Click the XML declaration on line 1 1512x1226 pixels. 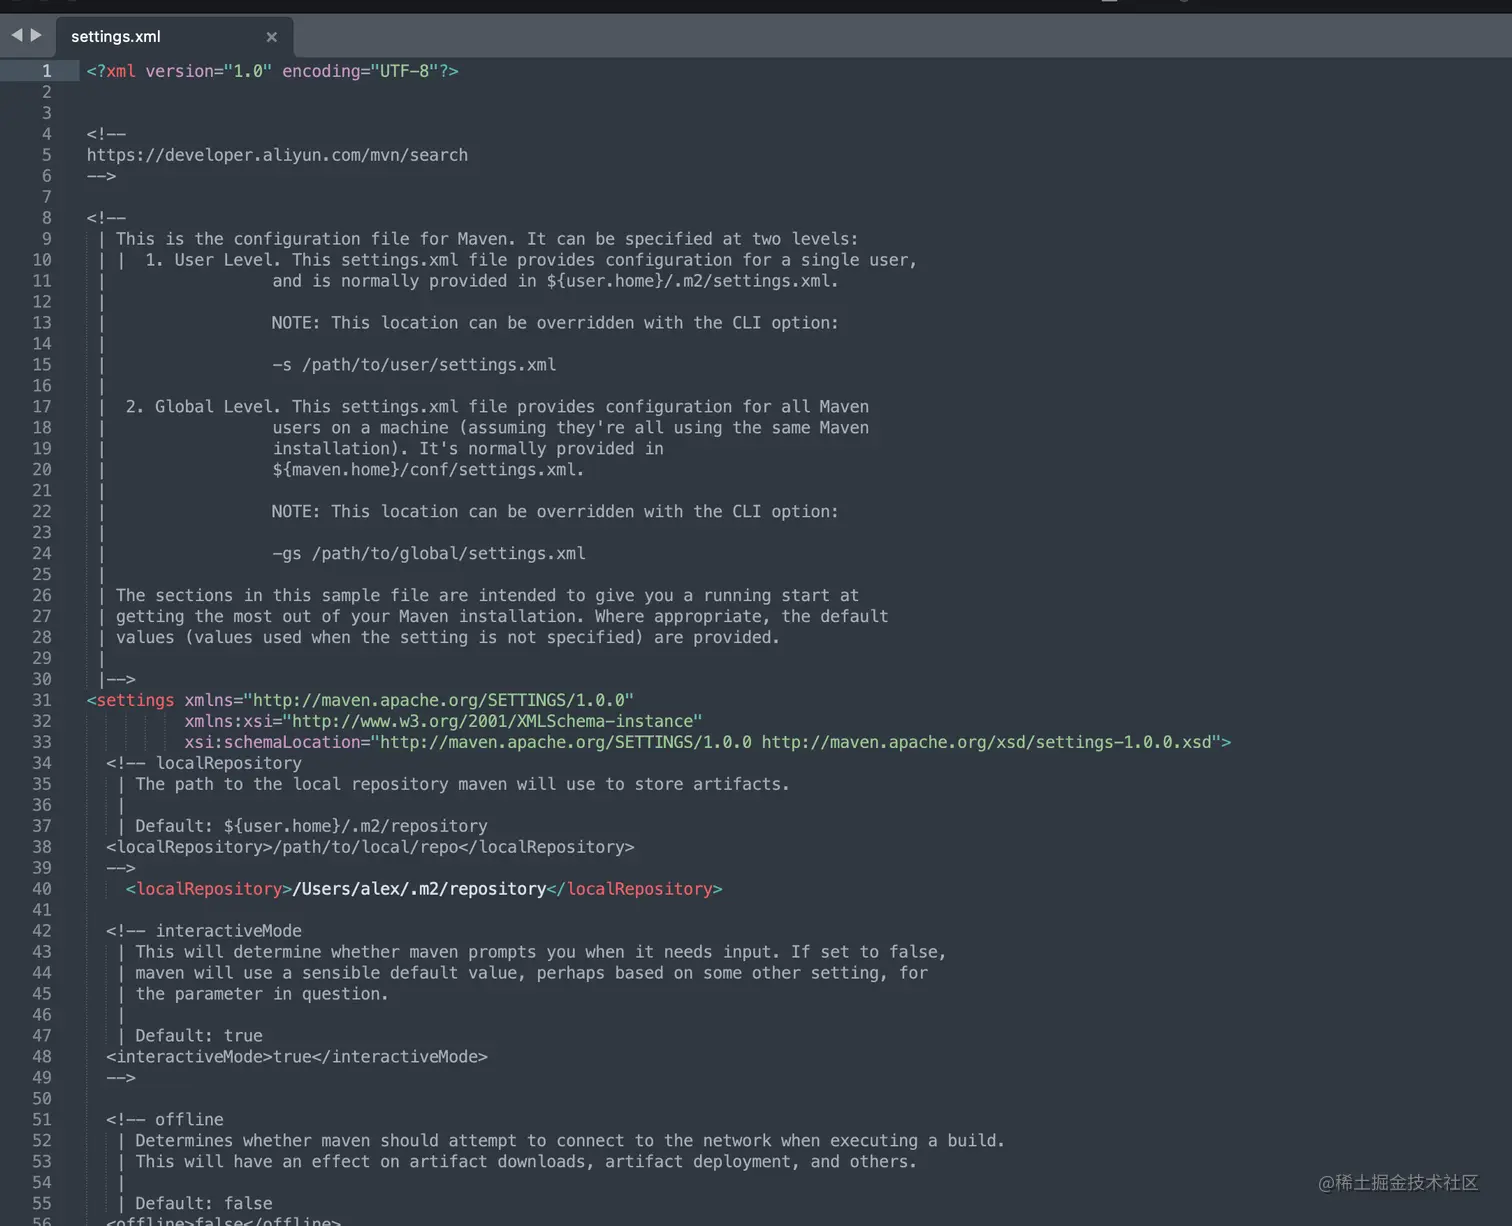272,71
